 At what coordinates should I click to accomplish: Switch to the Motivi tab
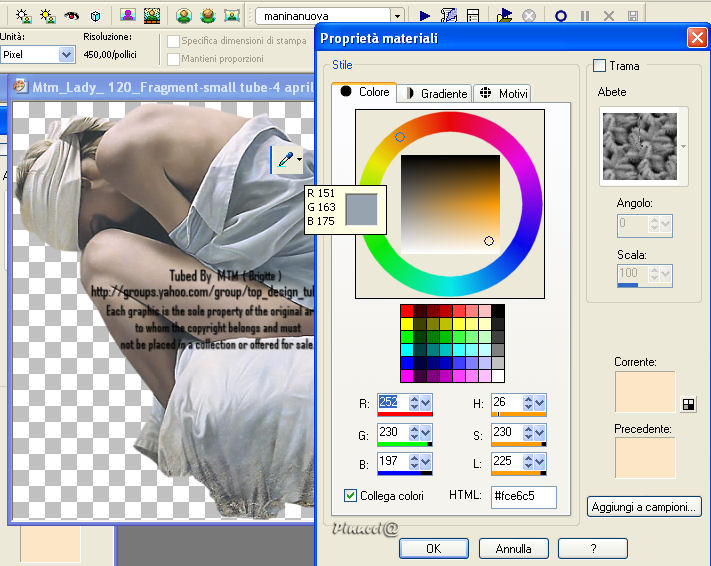point(503,93)
